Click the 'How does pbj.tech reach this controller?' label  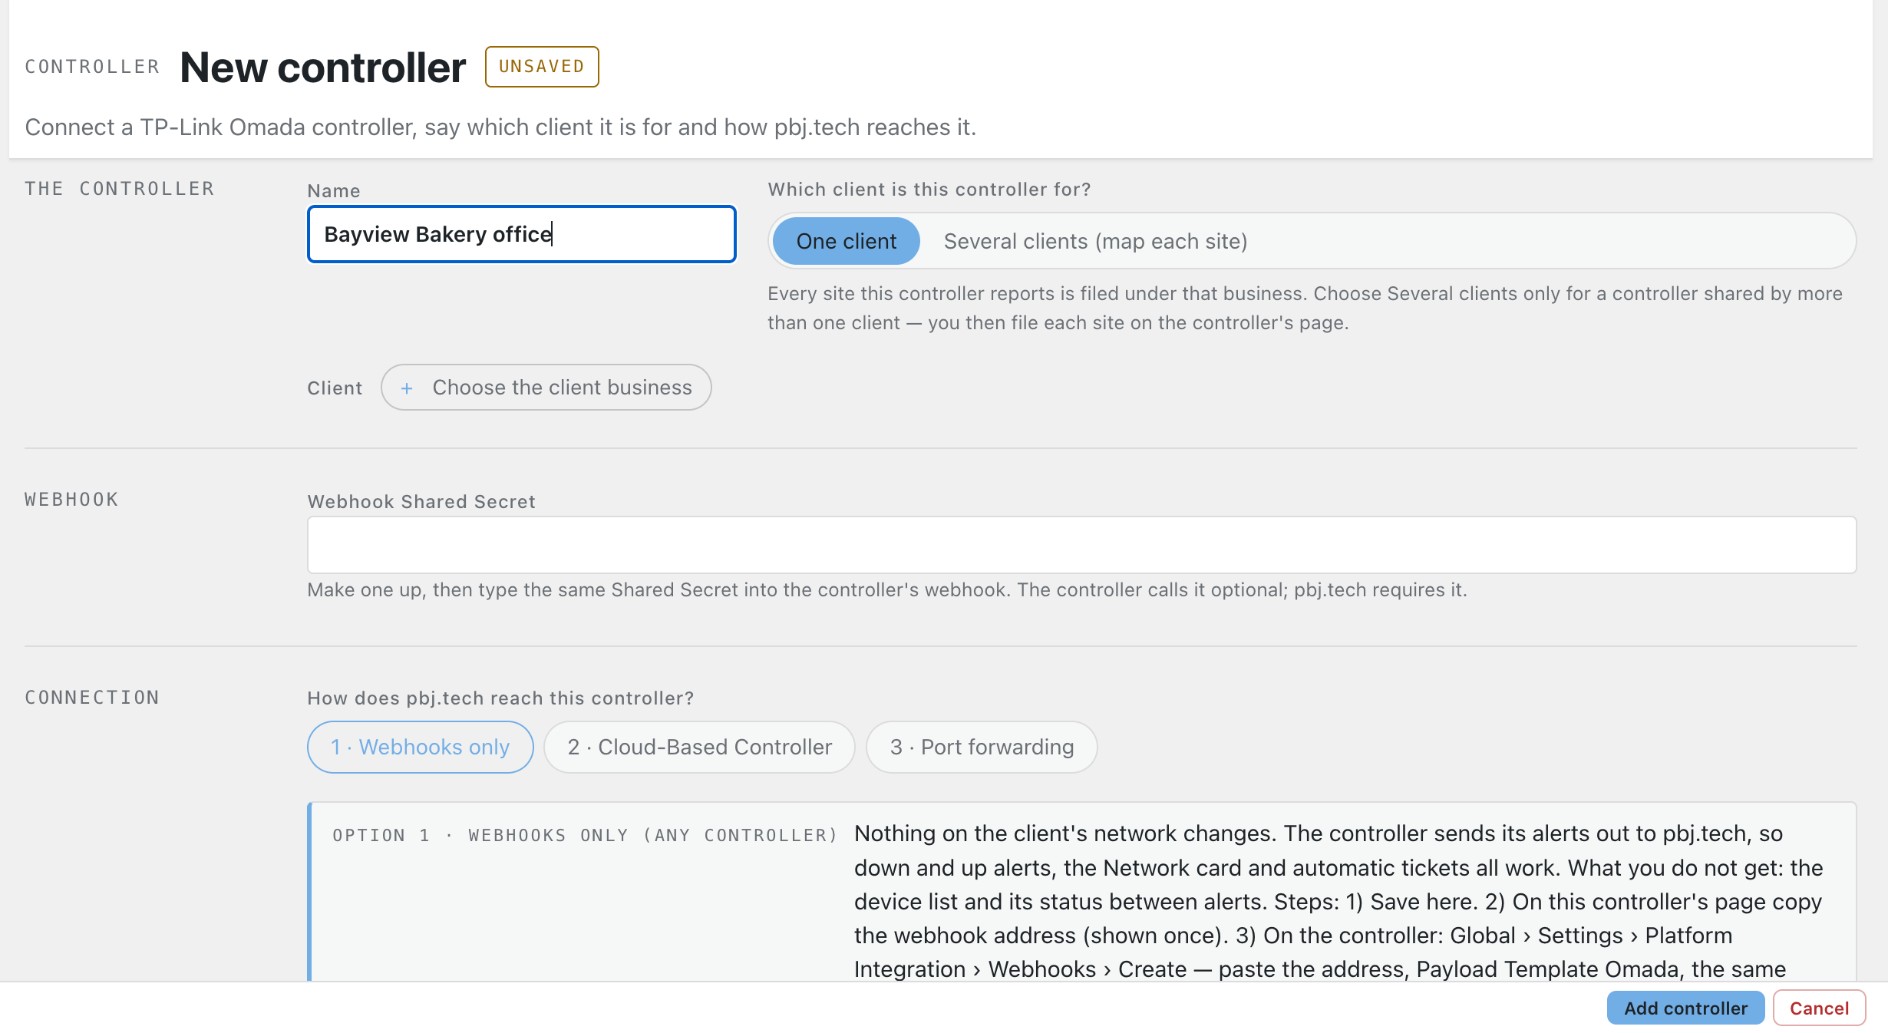pyautogui.click(x=500, y=698)
